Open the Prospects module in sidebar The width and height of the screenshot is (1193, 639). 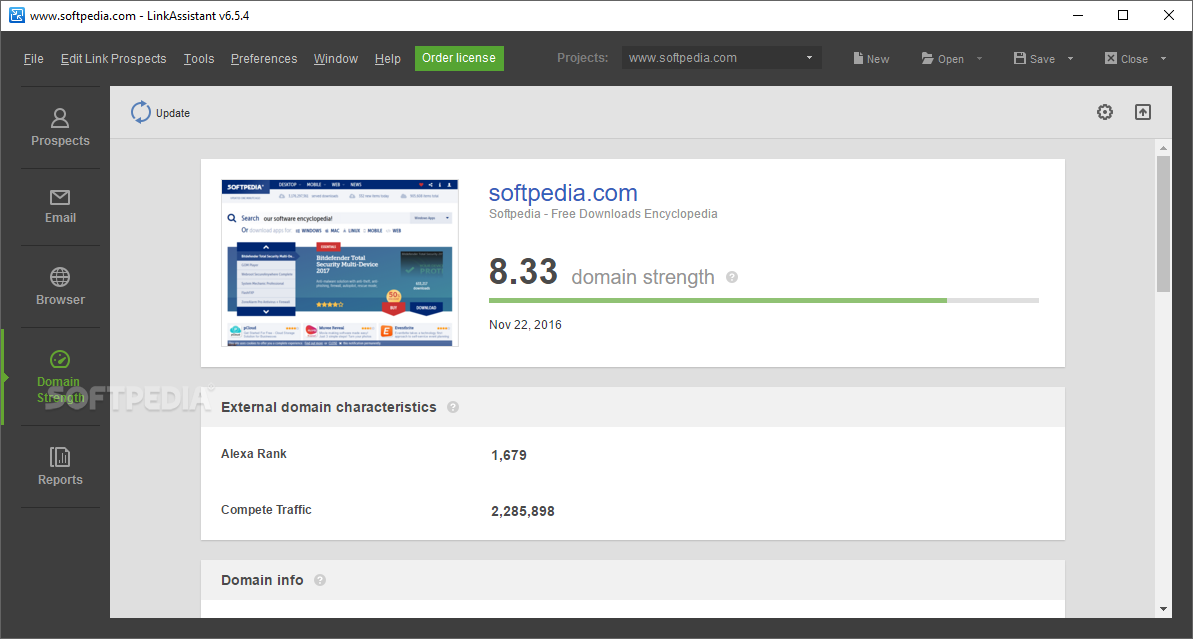[60, 127]
